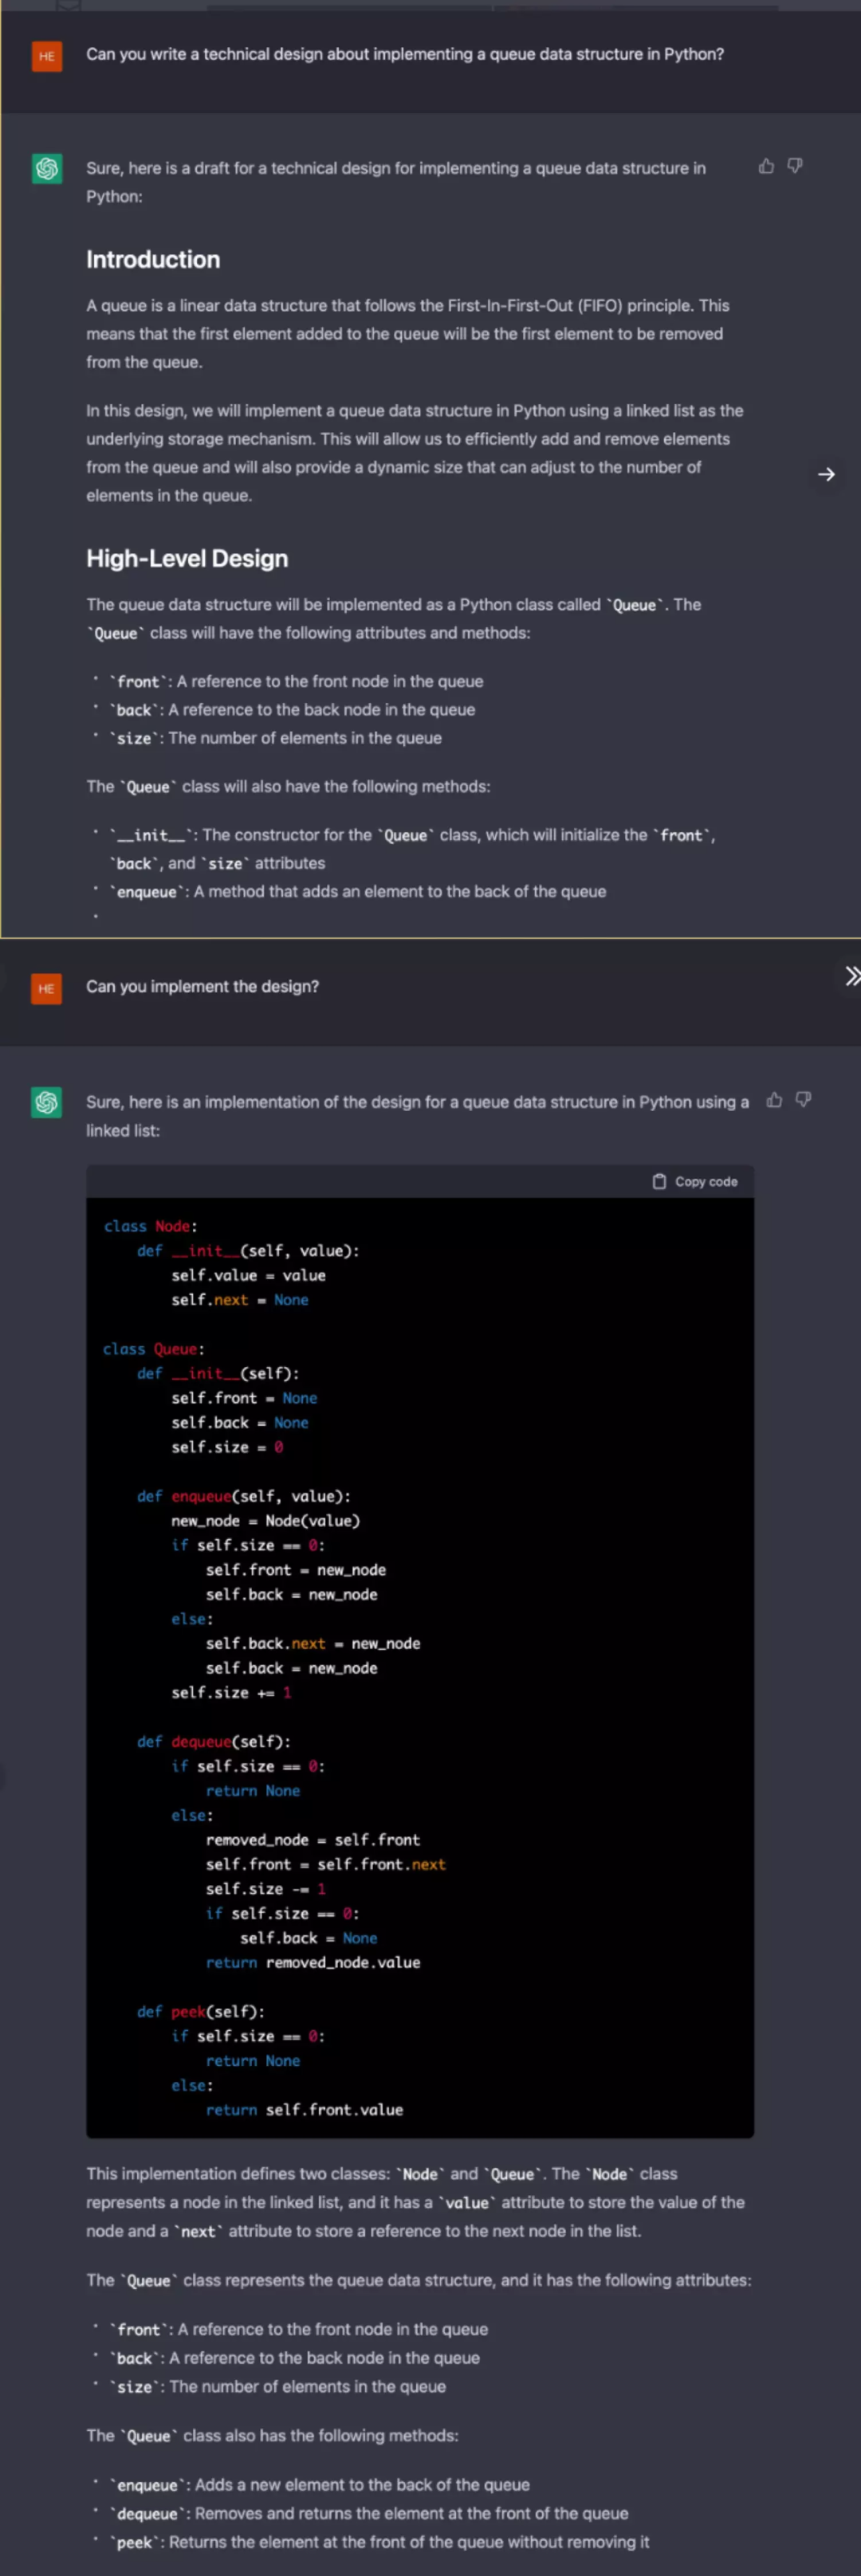Like the linked list implementation response
The width and height of the screenshot is (861, 2576).
pos(774,1100)
